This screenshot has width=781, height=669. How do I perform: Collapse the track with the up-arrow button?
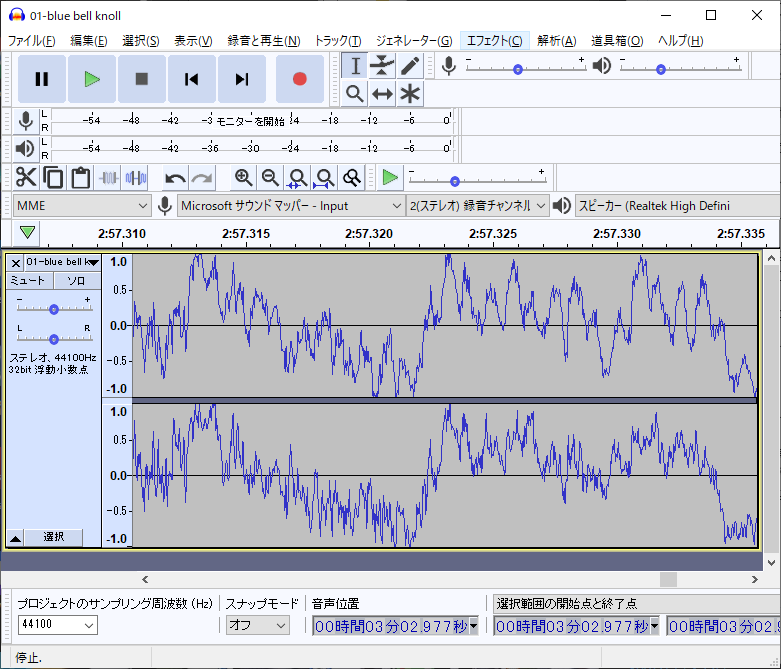click(15, 538)
